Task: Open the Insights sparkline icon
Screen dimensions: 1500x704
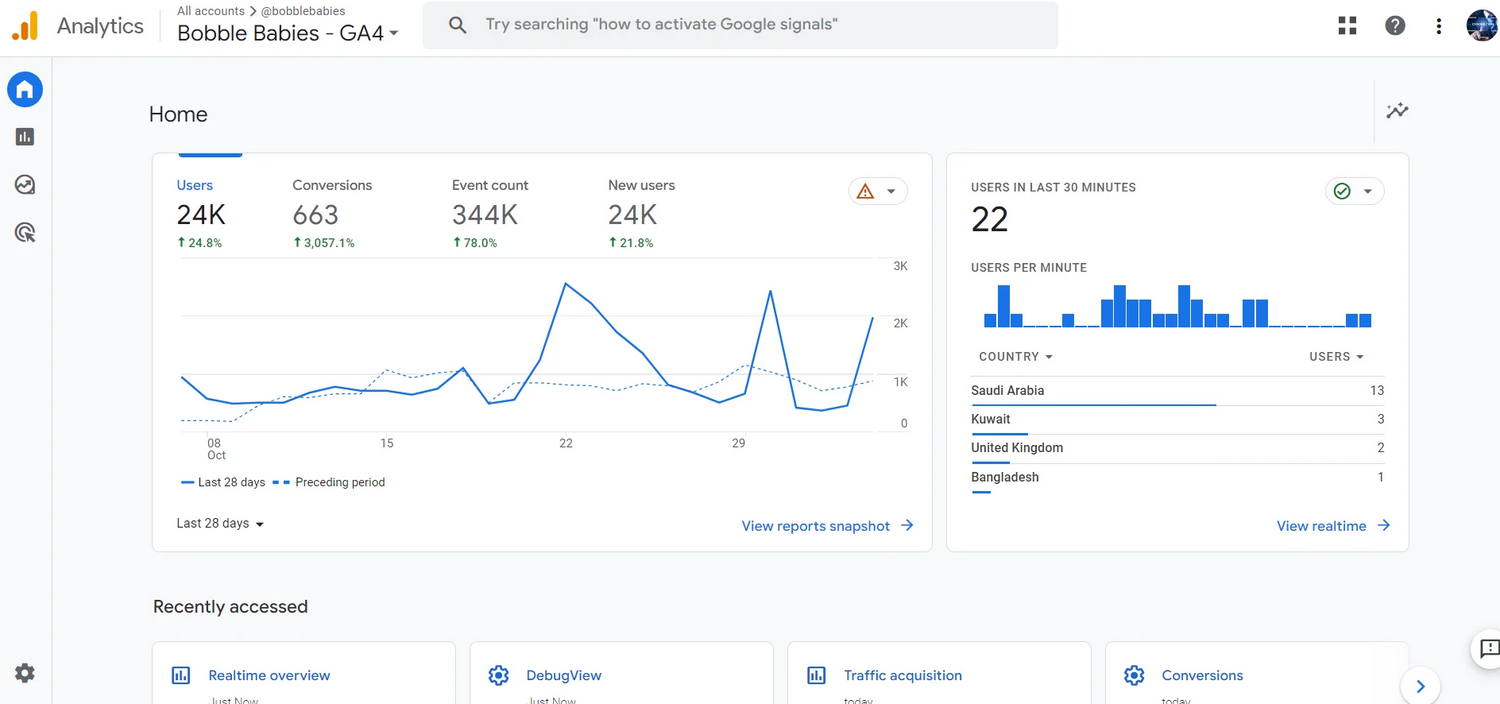Action: (1397, 111)
